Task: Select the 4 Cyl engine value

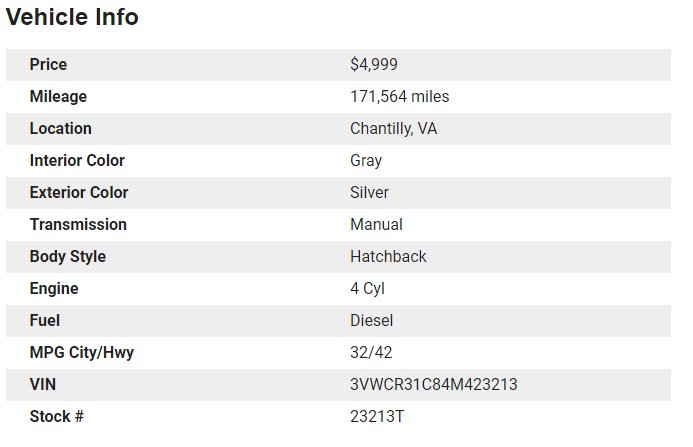Action: [367, 289]
